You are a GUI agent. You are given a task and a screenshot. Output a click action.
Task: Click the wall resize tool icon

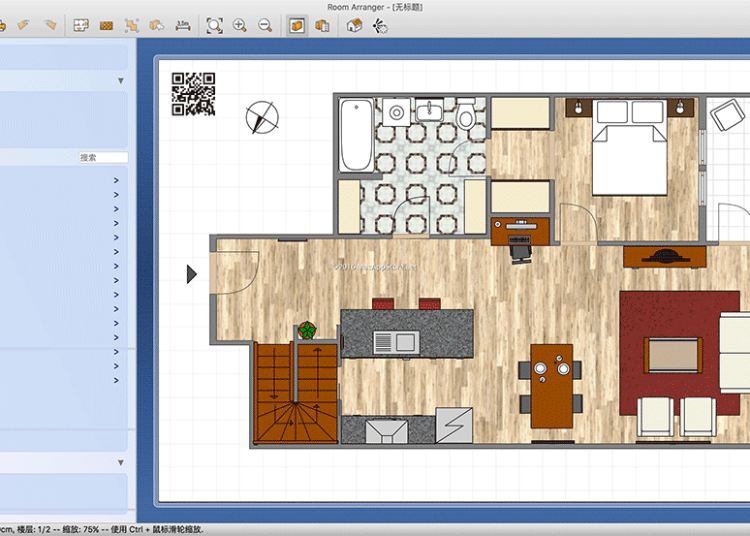131,25
